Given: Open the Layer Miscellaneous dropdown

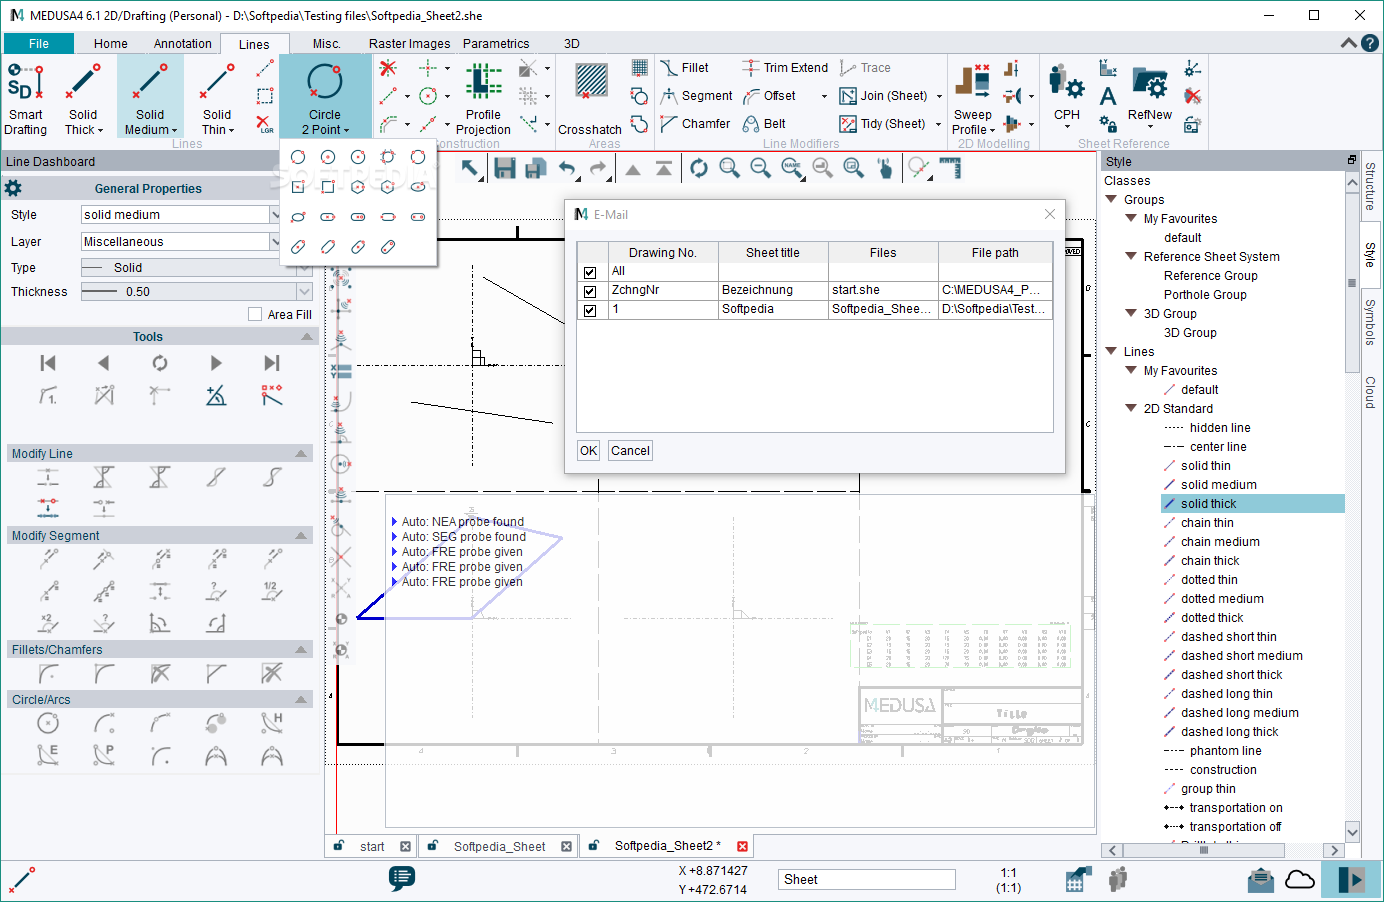Looking at the screenshot, I should point(275,242).
